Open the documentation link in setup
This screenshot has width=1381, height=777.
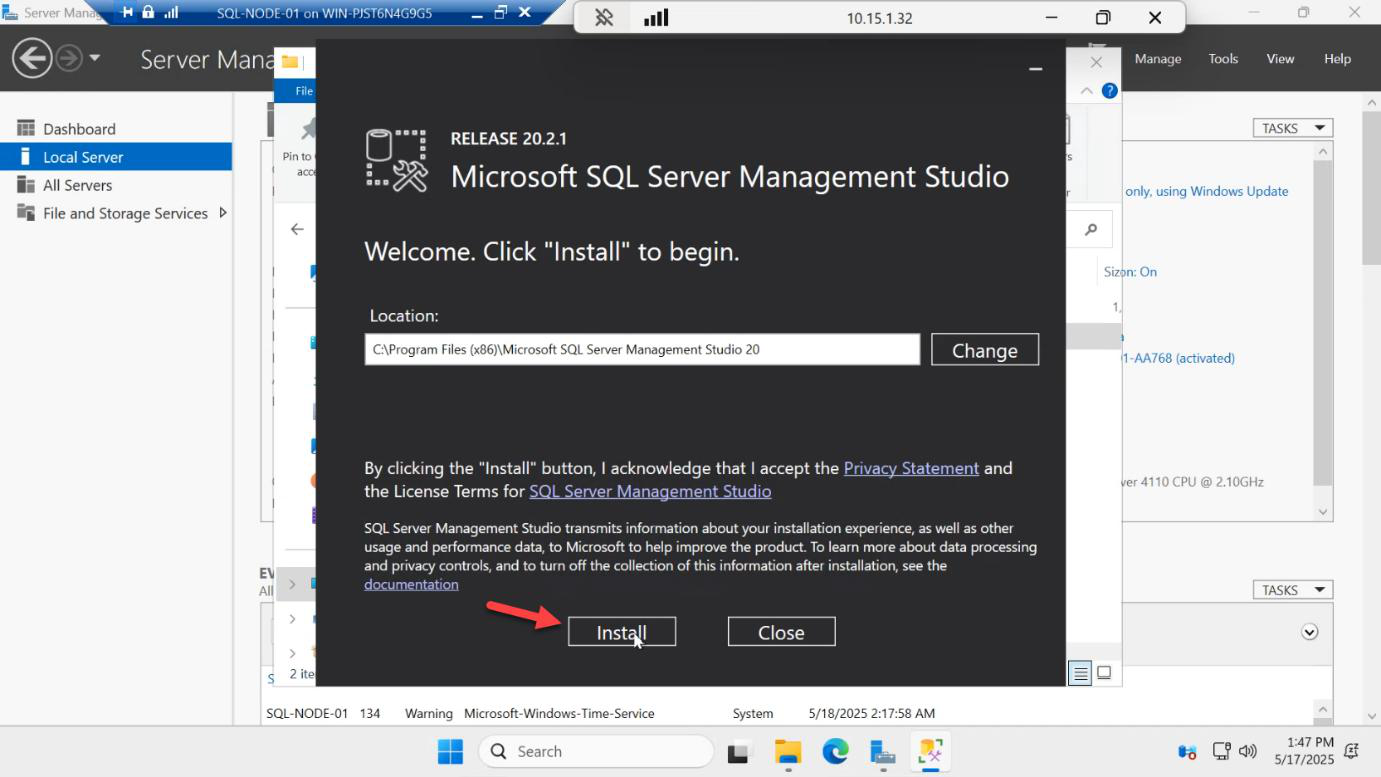pos(411,584)
